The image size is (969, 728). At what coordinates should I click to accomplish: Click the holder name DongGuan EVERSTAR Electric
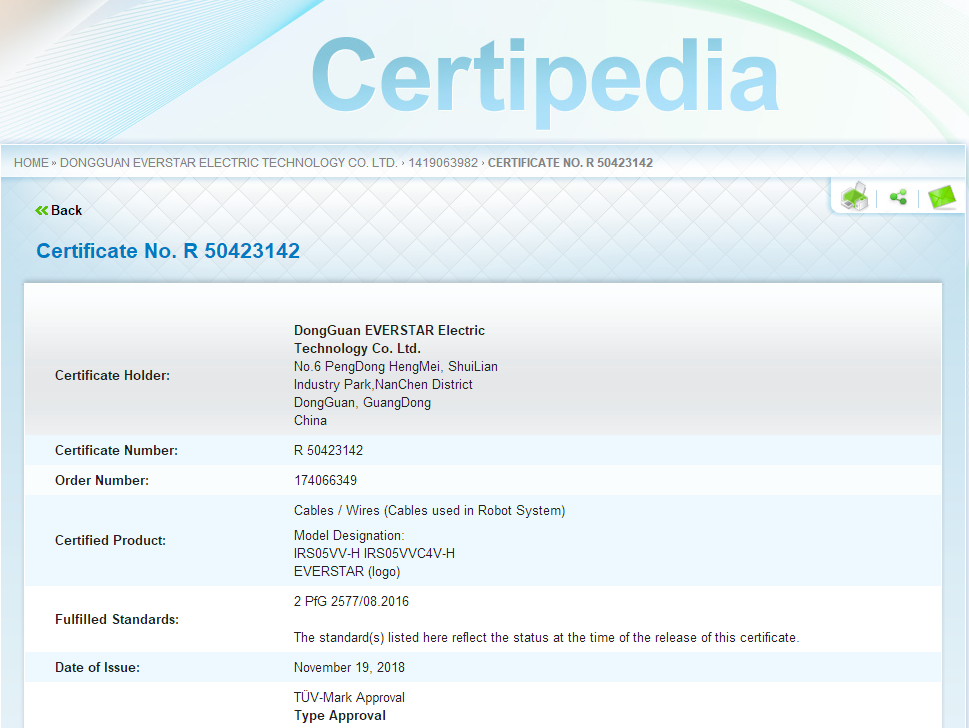[x=389, y=331]
